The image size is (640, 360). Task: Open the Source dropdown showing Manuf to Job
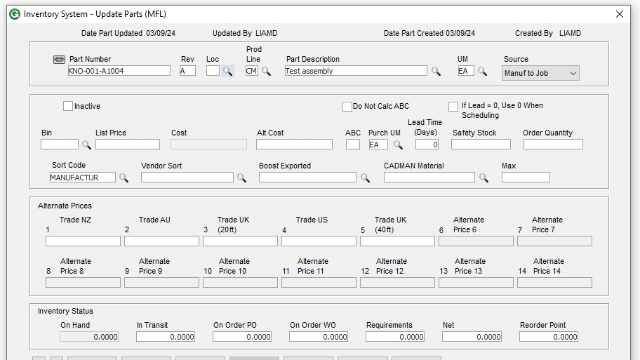[540, 73]
